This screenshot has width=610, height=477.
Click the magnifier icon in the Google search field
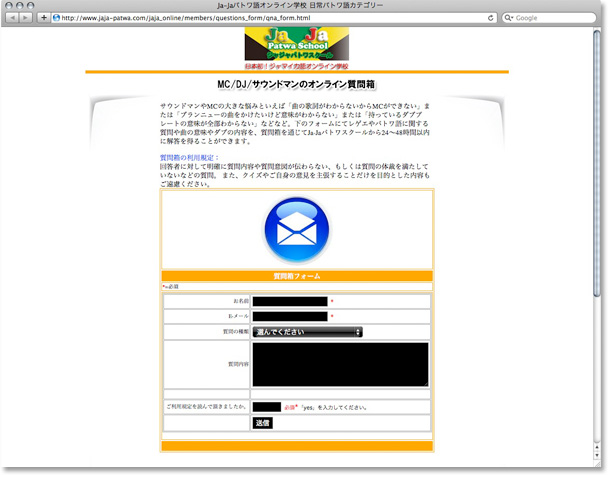coord(510,18)
